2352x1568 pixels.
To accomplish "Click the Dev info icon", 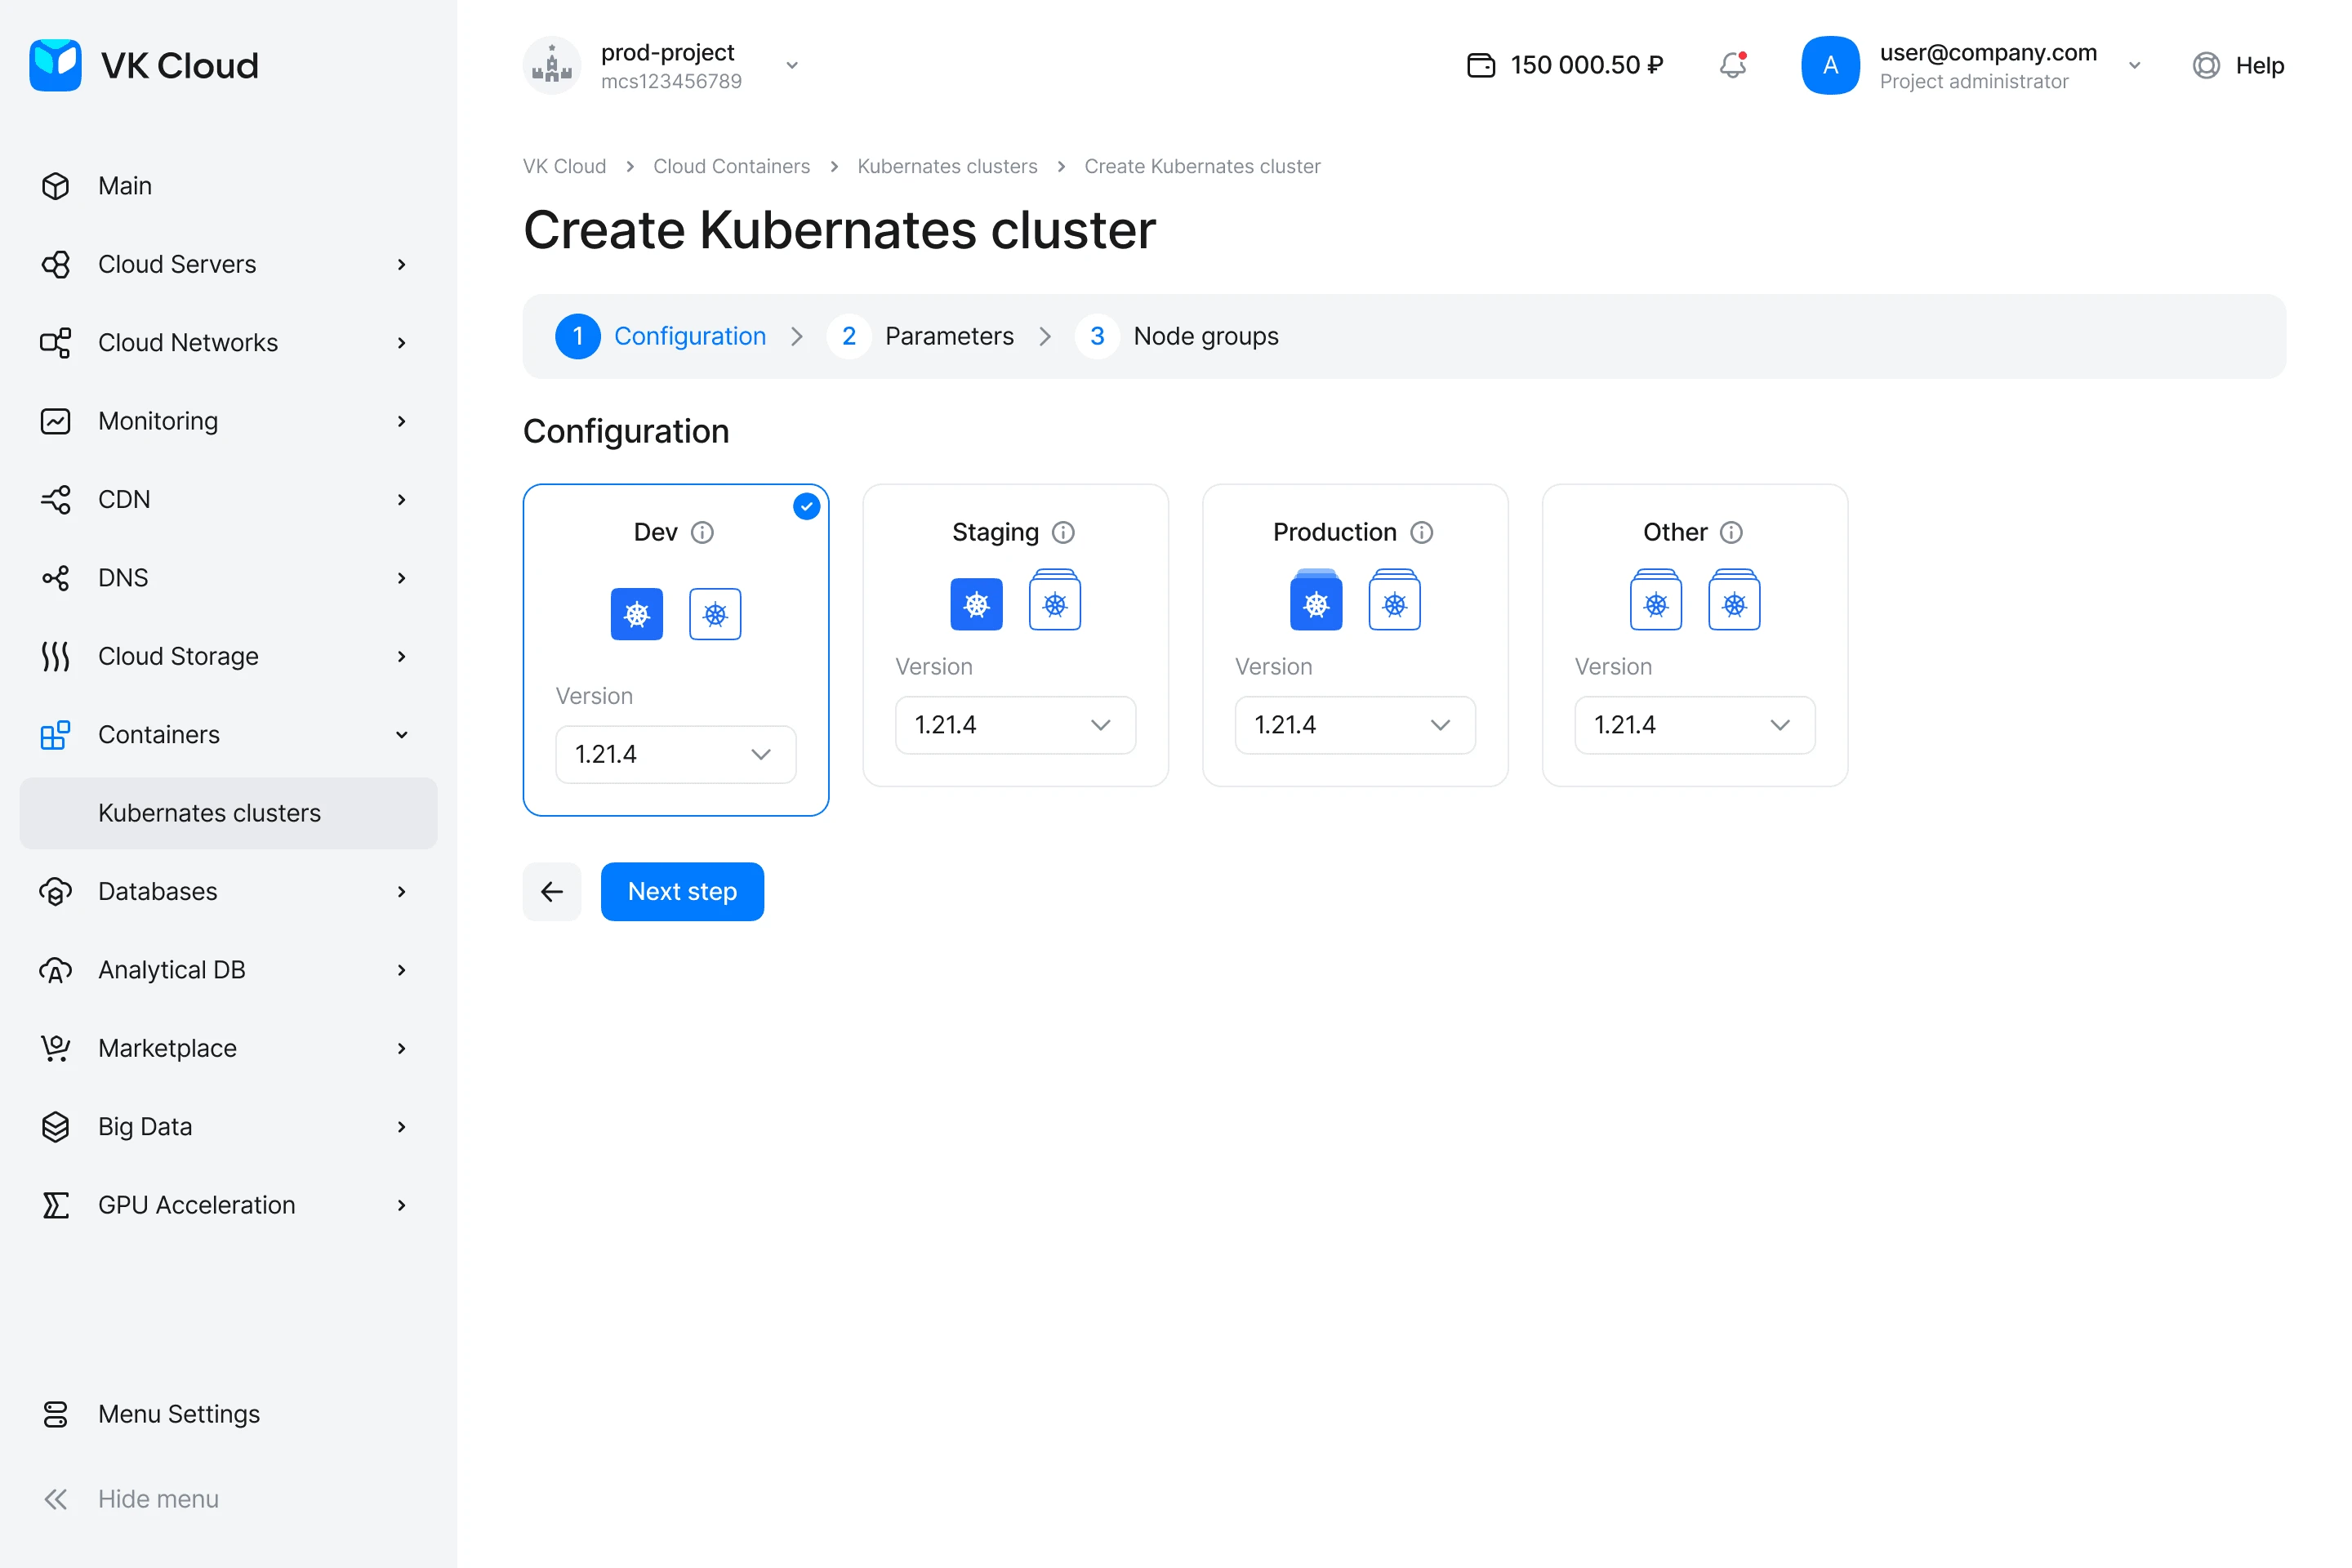I will 703,532.
